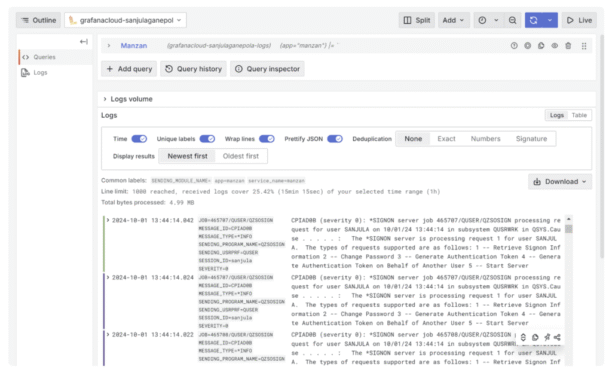Viewport: 612px width, 369px height.
Task: Click the log list scroll up arrow
Action: pyautogui.click(x=569, y=219)
